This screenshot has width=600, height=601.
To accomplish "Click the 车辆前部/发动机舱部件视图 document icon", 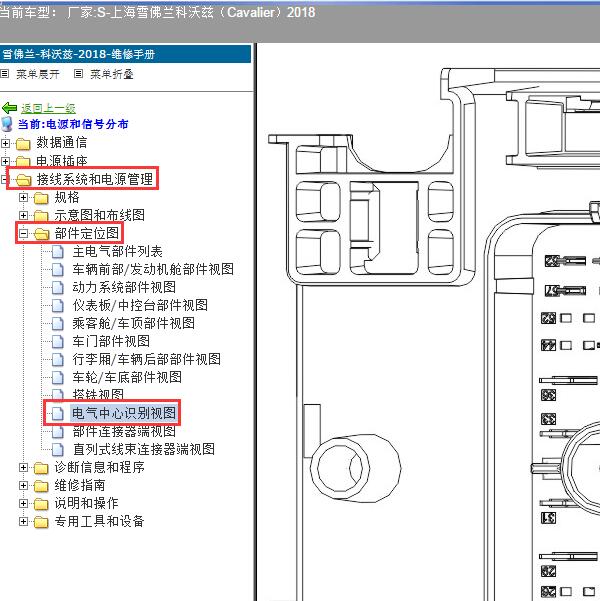I will pyautogui.click(x=58, y=269).
